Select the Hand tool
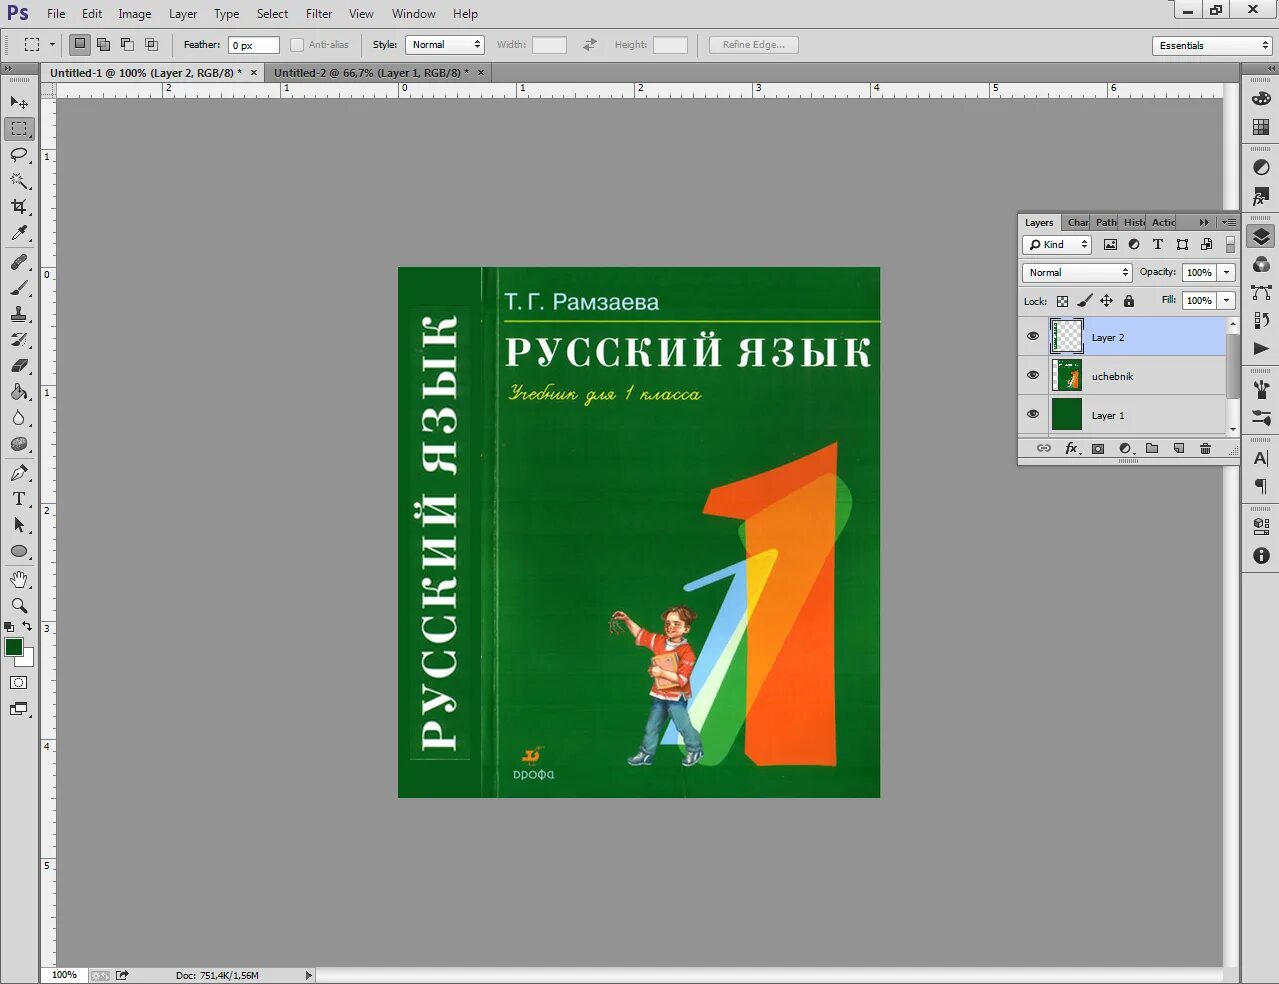The height and width of the screenshot is (984, 1279). click(x=19, y=580)
